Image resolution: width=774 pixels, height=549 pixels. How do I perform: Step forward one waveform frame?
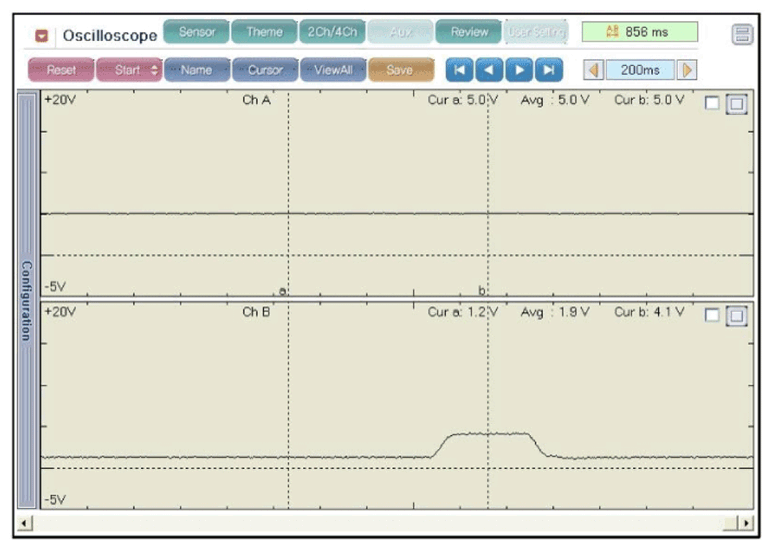(x=518, y=70)
